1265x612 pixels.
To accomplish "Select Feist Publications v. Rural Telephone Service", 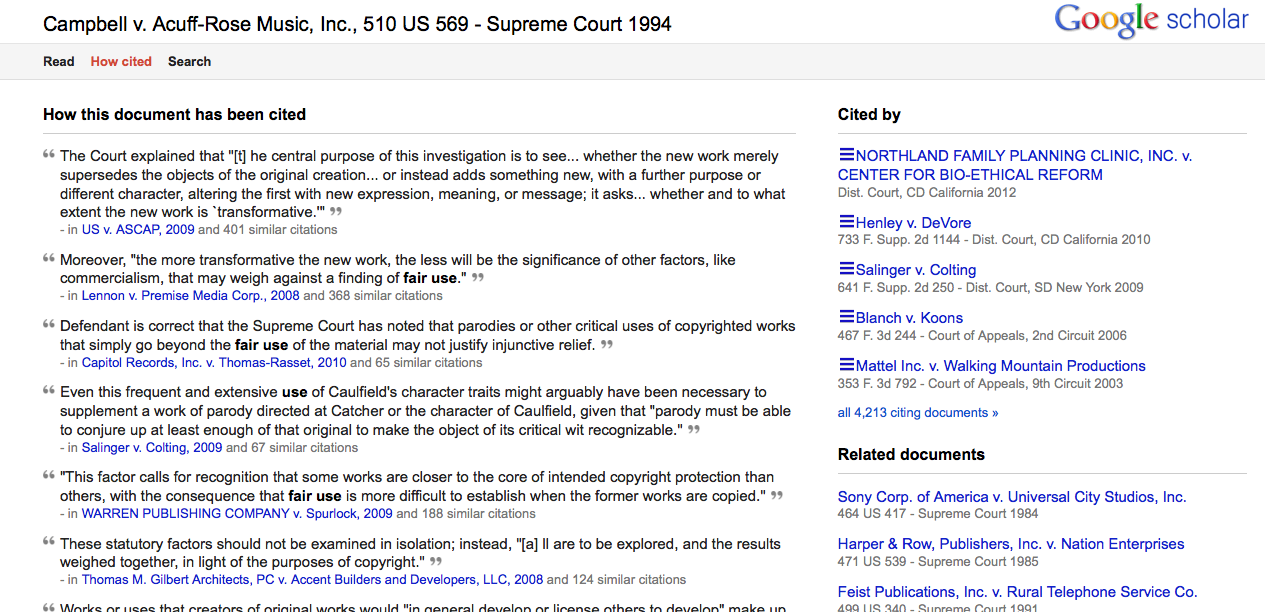I will click(x=1017, y=591).
